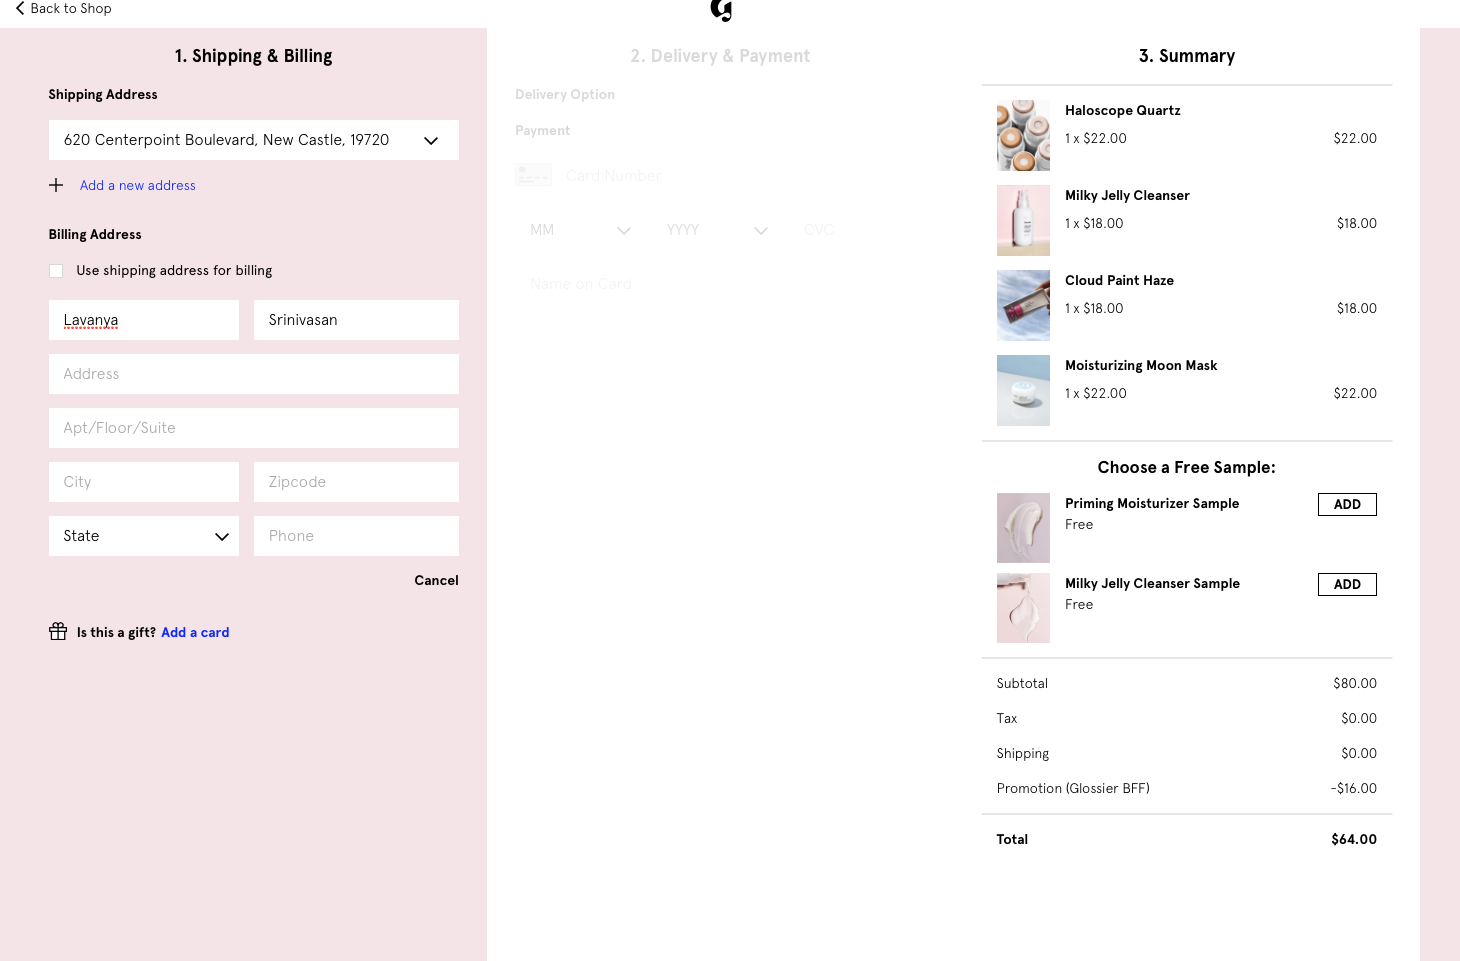
Task: Click the Promotion (Glossier BFF) line
Action: pyautogui.click(x=1186, y=788)
